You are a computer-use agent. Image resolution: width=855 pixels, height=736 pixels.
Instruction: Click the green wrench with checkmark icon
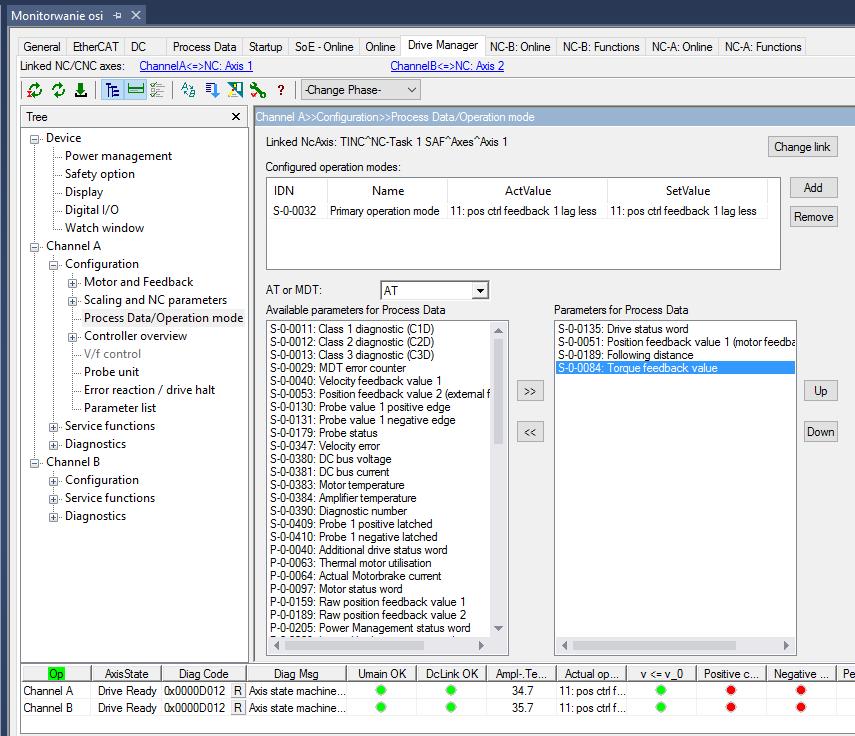click(x=258, y=90)
